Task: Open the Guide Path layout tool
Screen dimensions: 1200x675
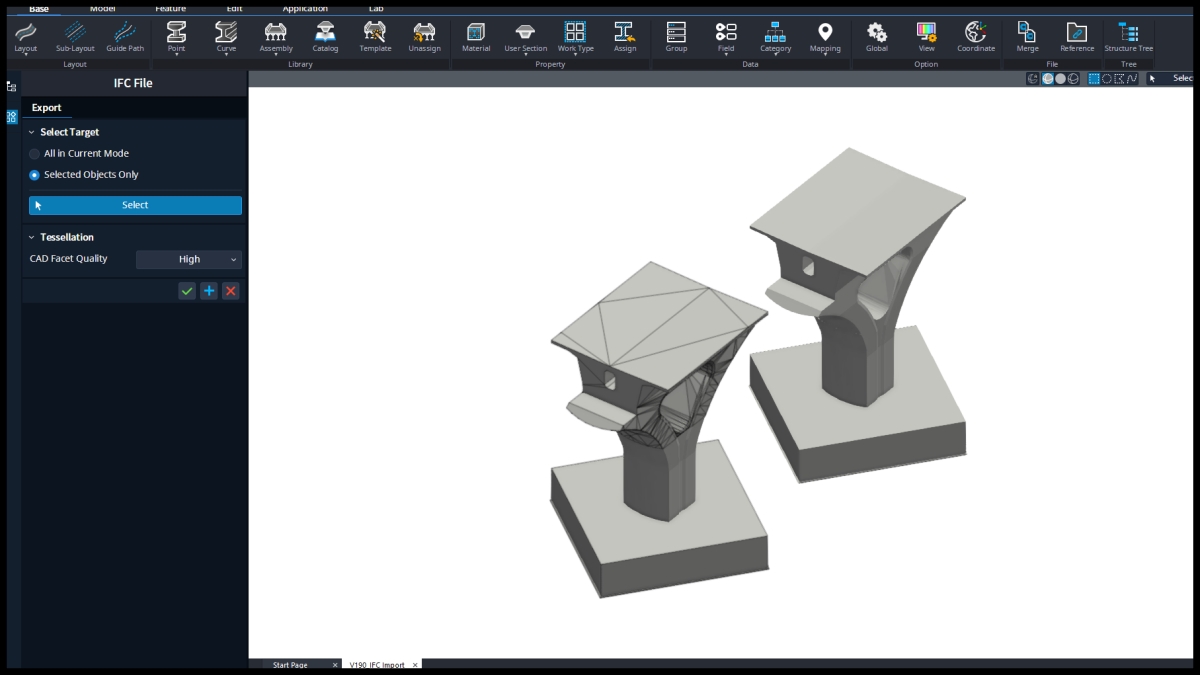Action: click(125, 37)
